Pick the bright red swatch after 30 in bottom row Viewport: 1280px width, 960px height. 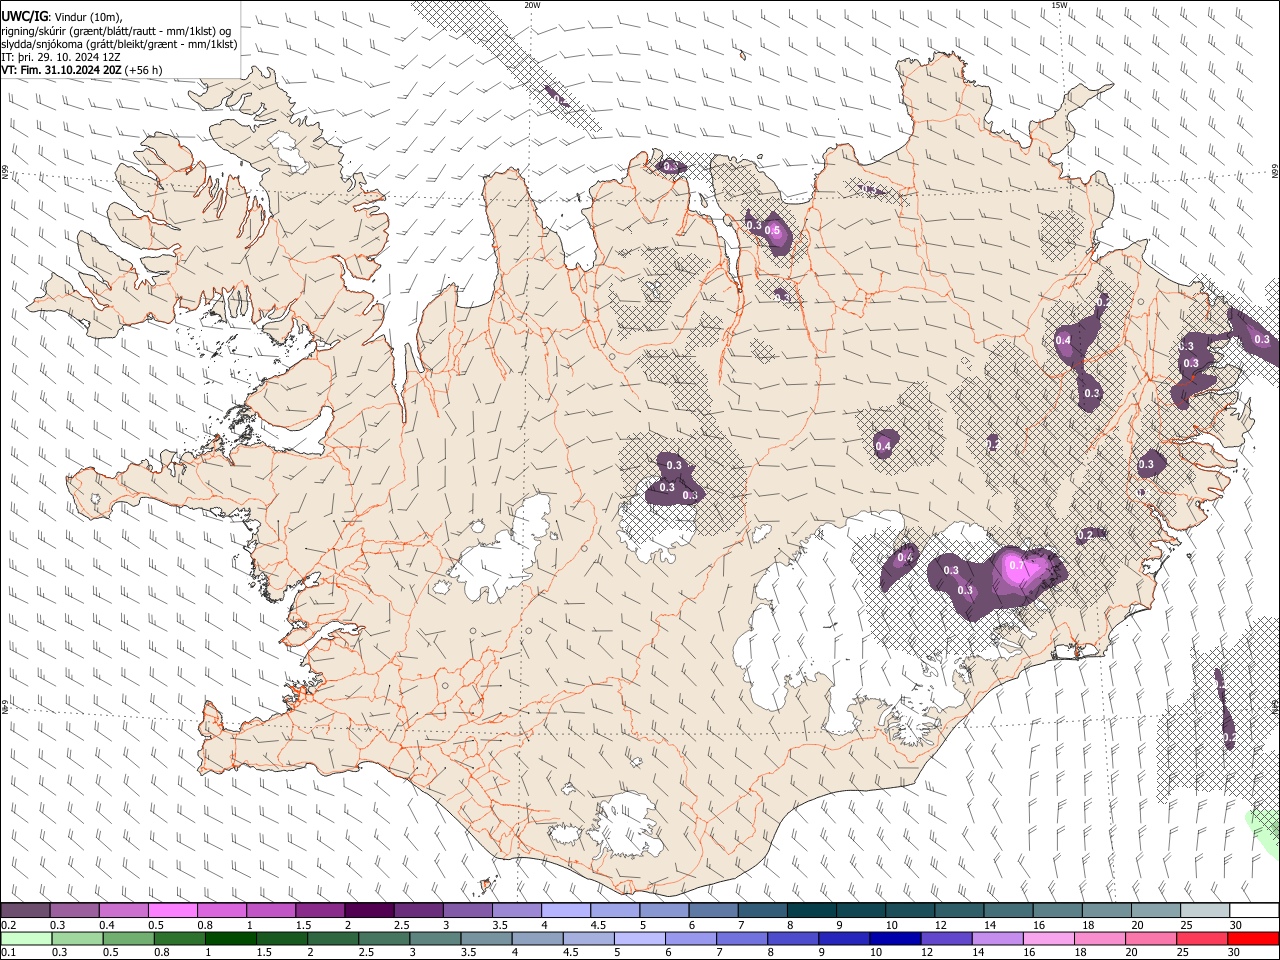(x=1253, y=938)
